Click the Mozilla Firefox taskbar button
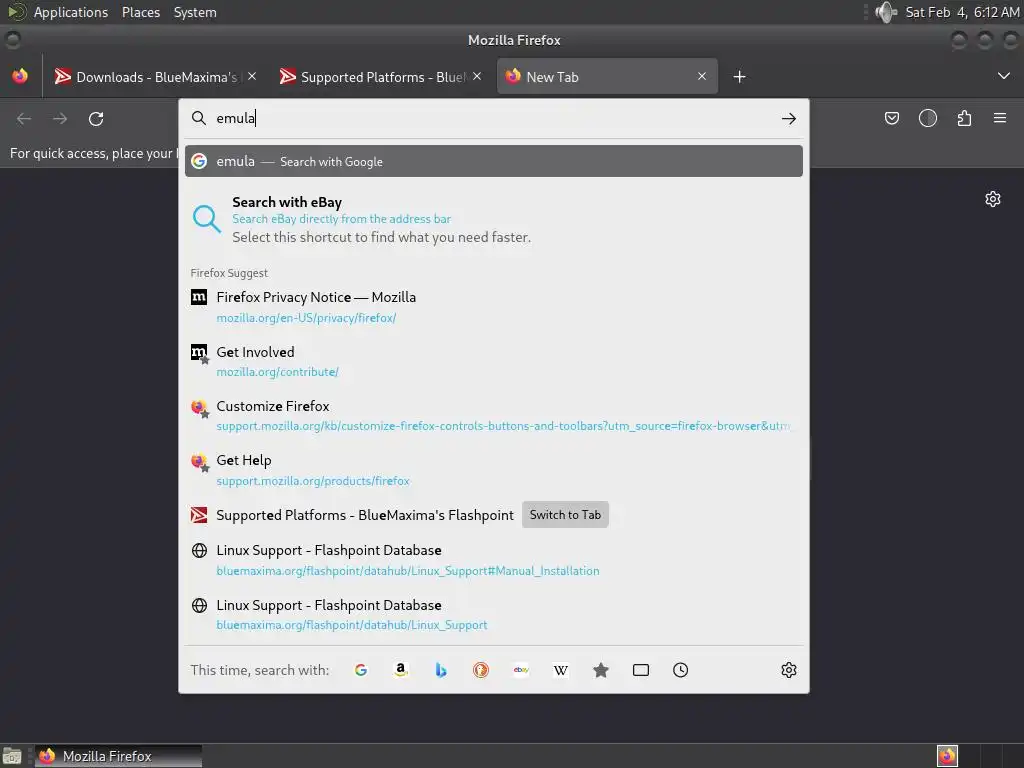 [118, 756]
